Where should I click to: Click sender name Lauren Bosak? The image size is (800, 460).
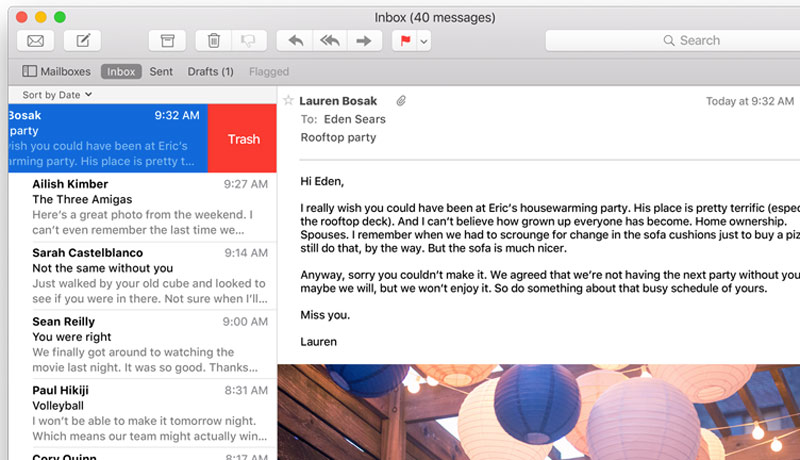tap(338, 101)
